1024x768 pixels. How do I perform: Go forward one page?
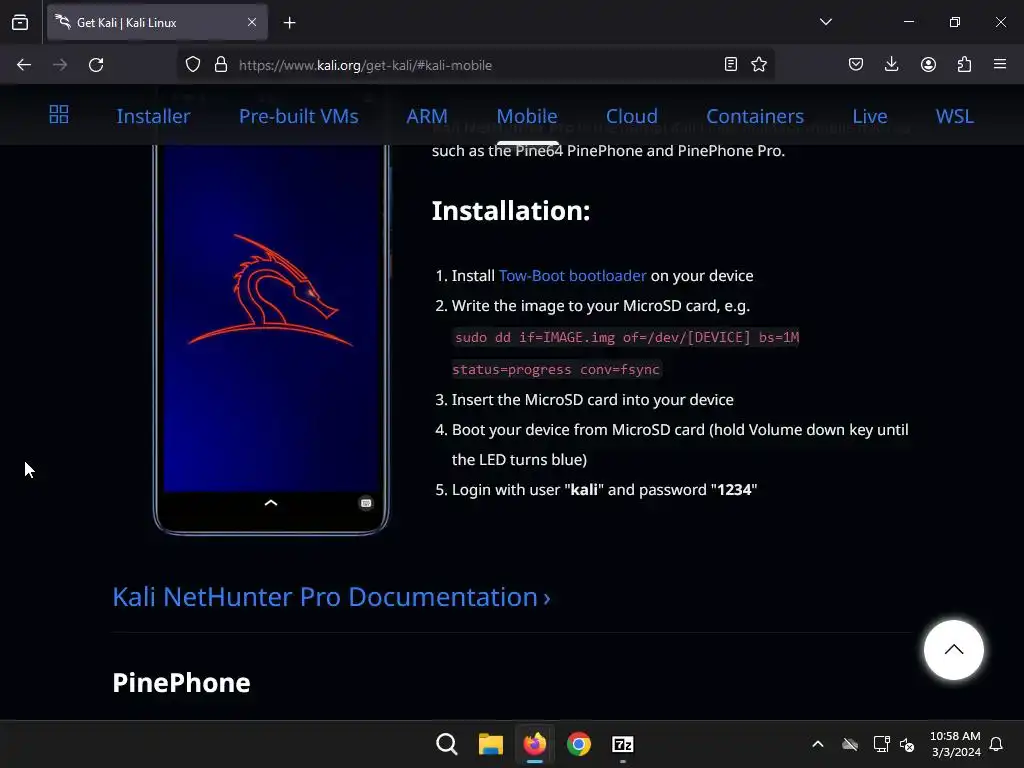[59, 65]
